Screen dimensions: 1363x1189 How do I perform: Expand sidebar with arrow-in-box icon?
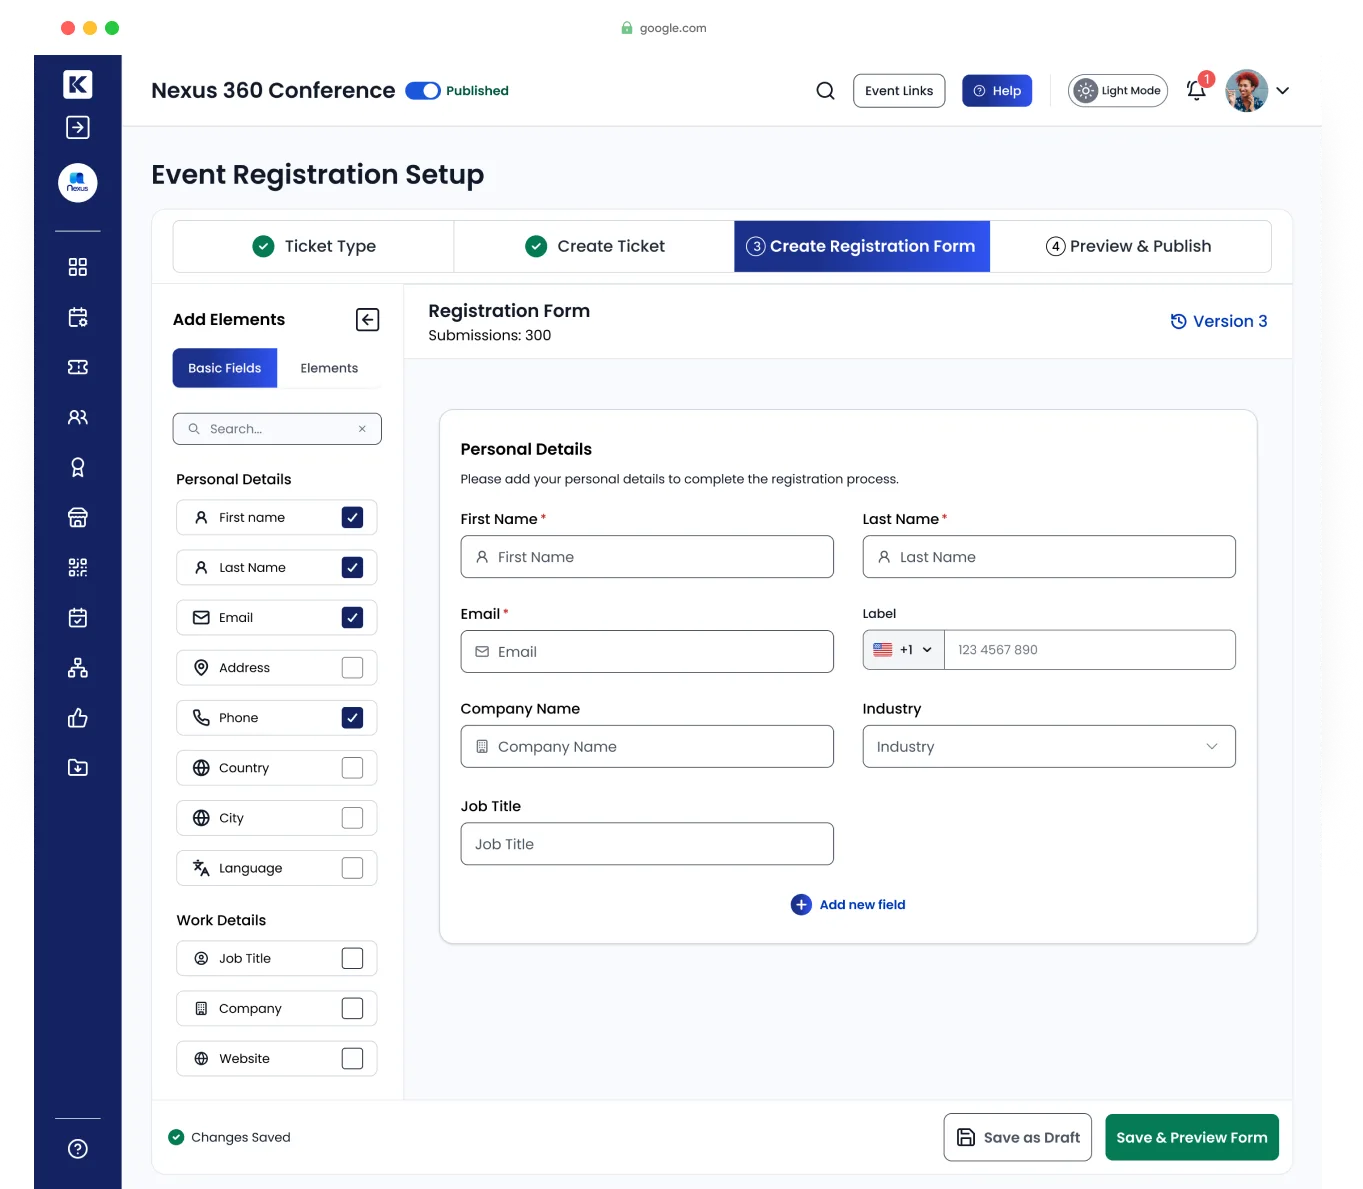[x=78, y=127]
